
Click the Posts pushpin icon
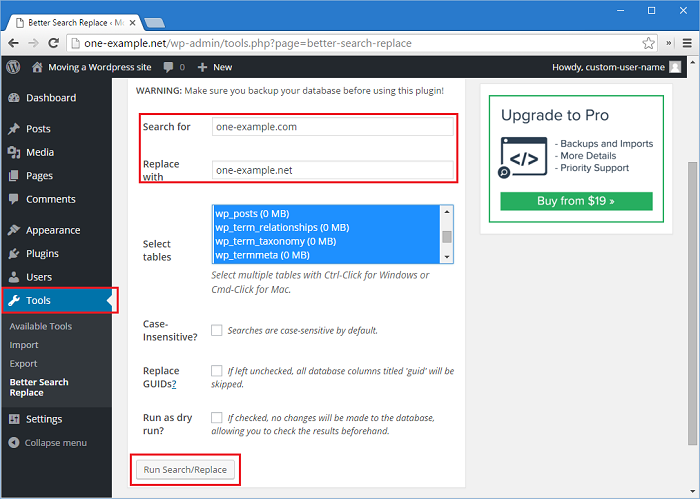click(14, 129)
